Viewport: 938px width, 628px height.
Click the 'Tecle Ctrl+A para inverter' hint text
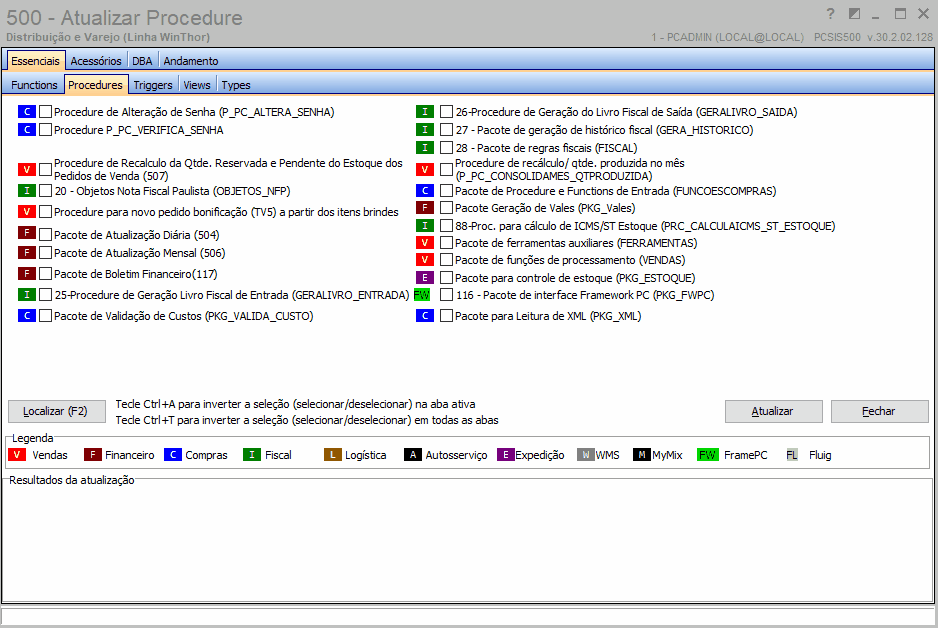pyautogui.click(x=296, y=404)
